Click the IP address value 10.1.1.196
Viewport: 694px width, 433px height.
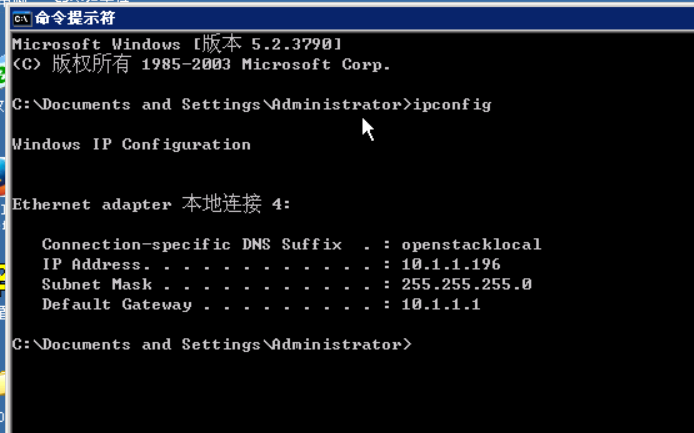[x=451, y=264]
